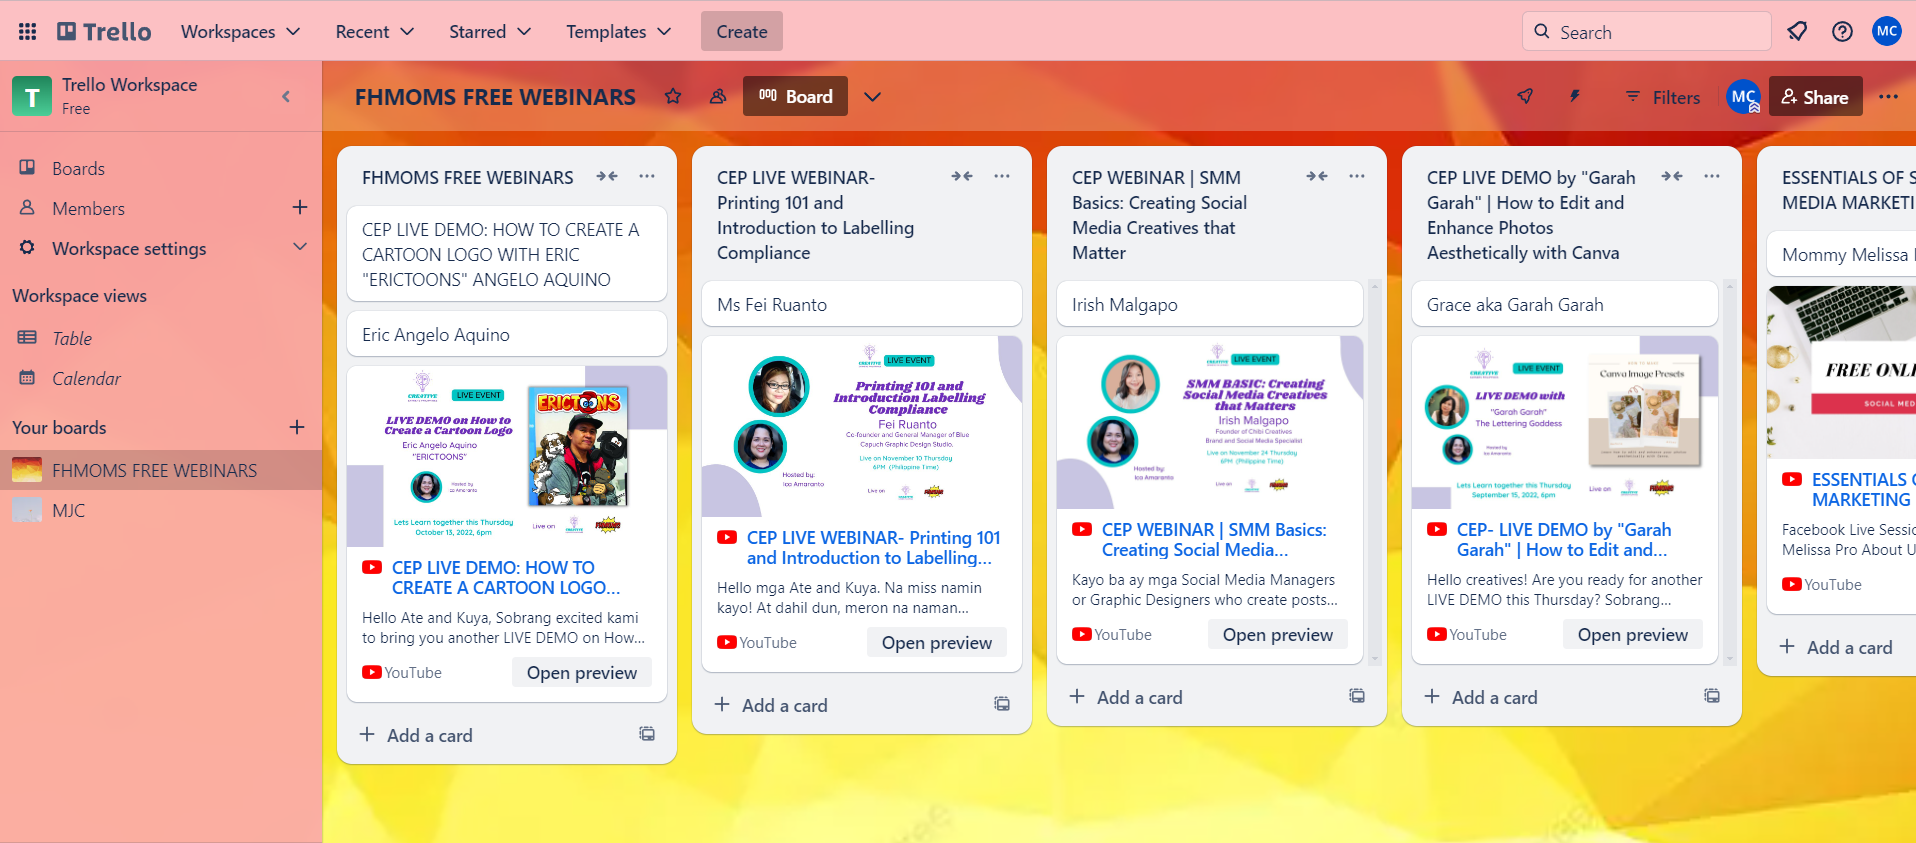Expand board views chevron next to Board
The width and height of the screenshot is (1916, 843).
click(873, 97)
